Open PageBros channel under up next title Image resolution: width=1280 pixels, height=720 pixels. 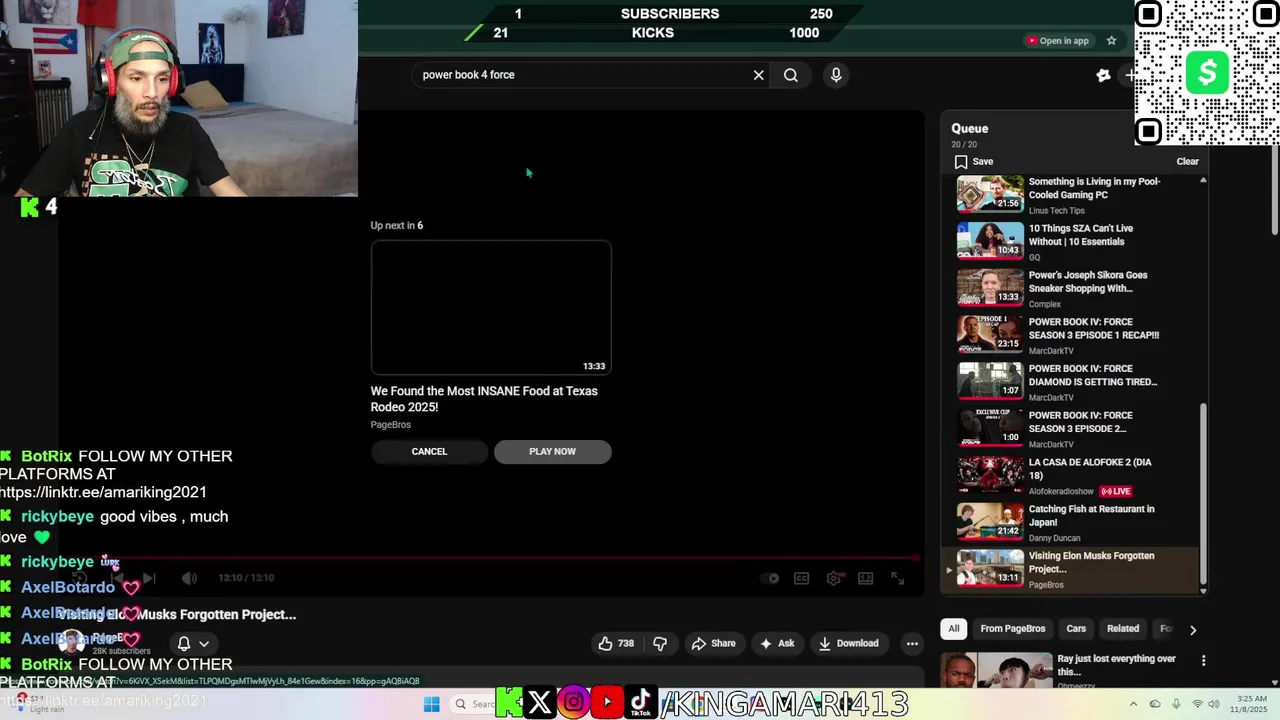click(391, 425)
